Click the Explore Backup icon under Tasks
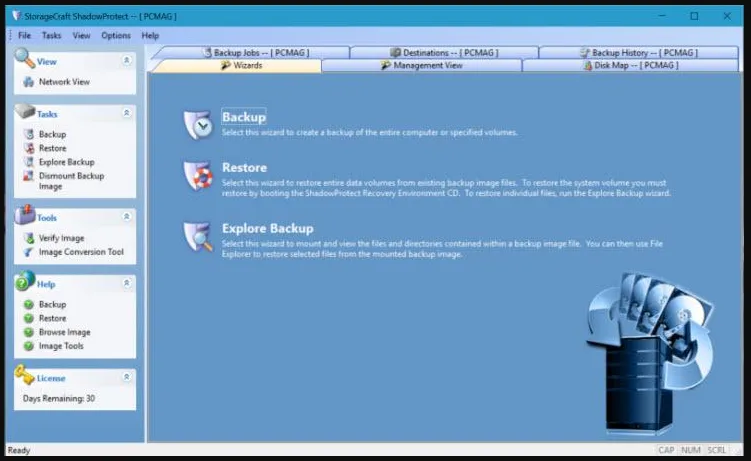The image size is (751, 461). [29, 162]
